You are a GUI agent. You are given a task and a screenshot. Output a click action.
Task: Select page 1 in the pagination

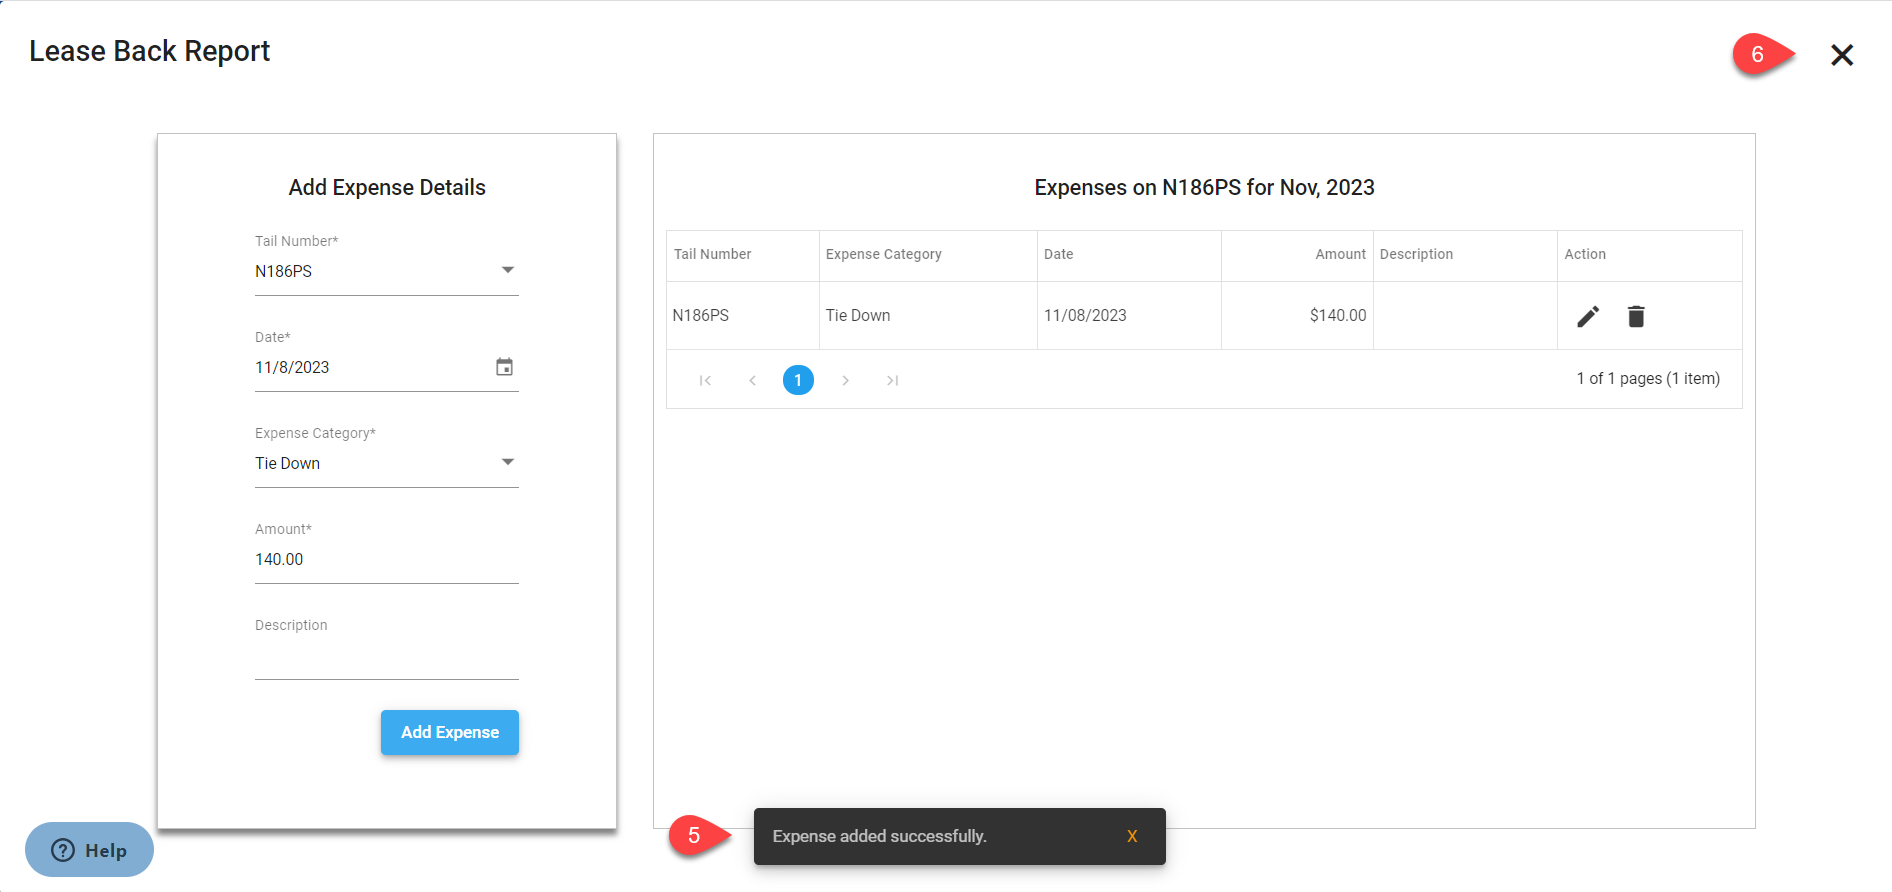[x=798, y=380]
